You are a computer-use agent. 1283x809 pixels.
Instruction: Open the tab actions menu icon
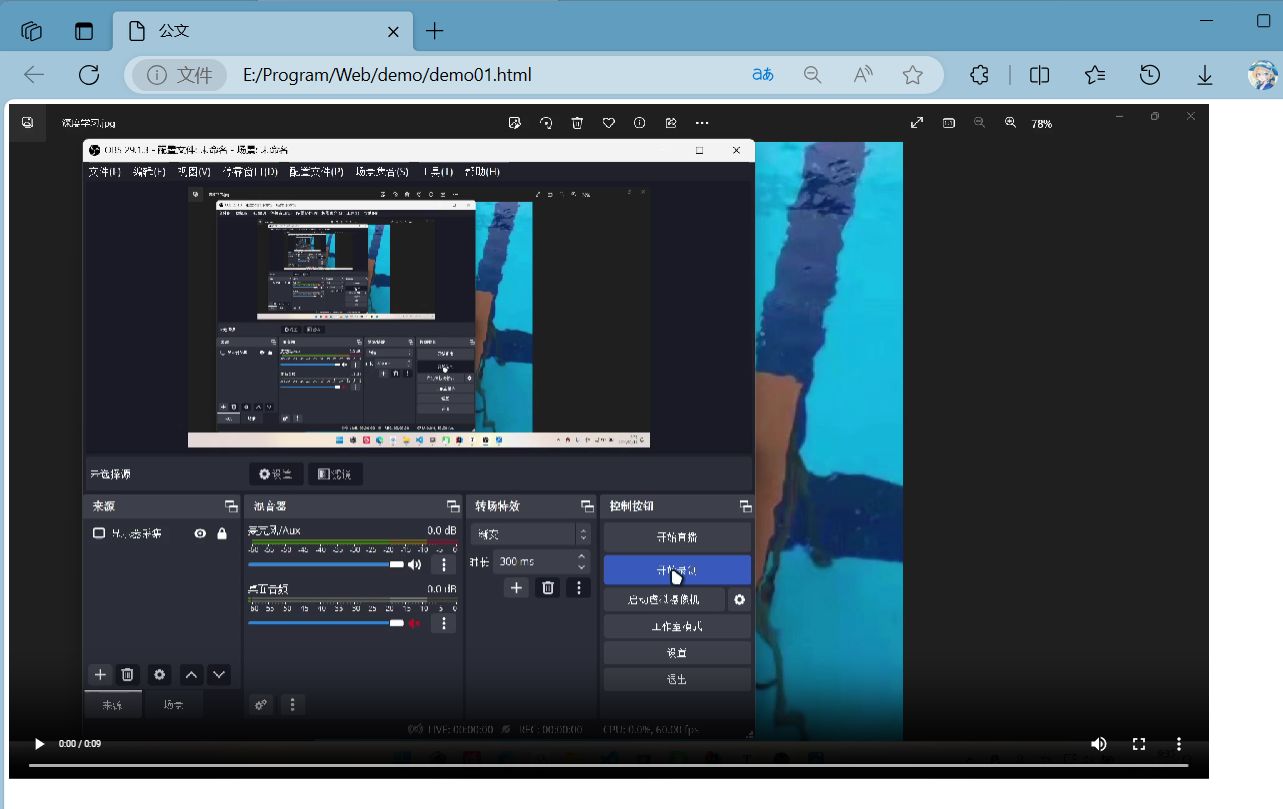84,31
